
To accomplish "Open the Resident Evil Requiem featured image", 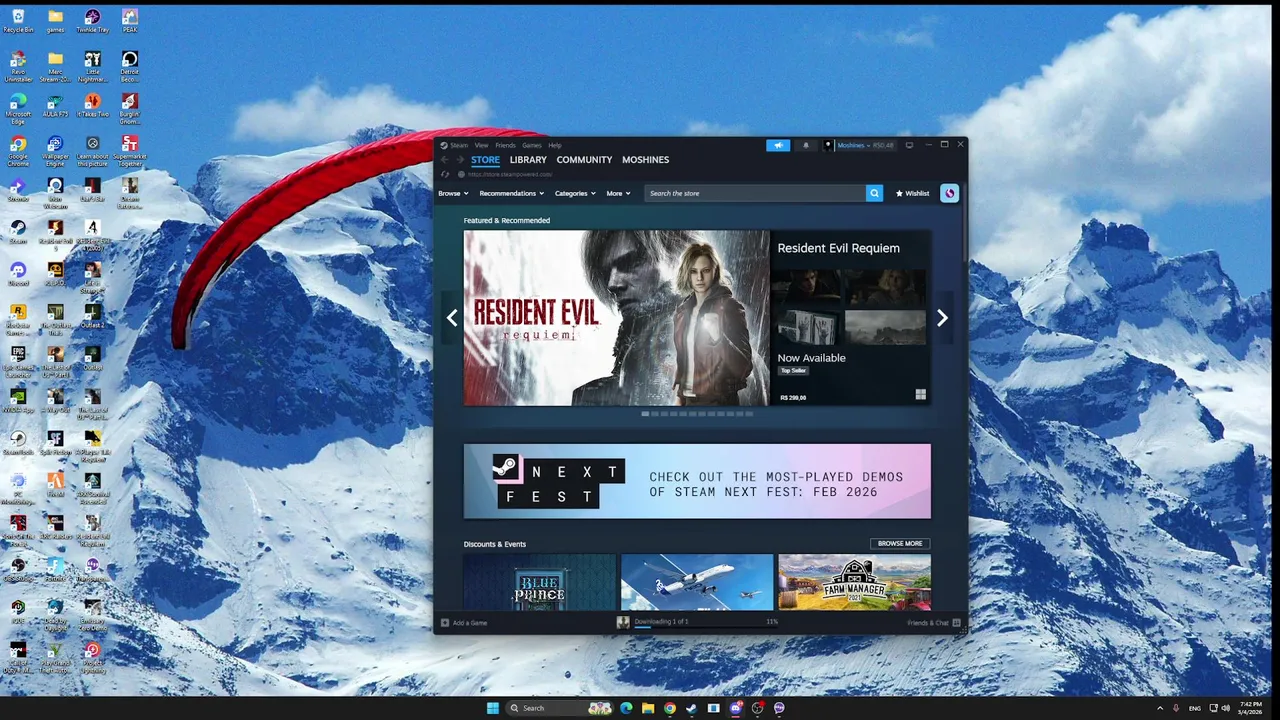I will (x=616, y=318).
